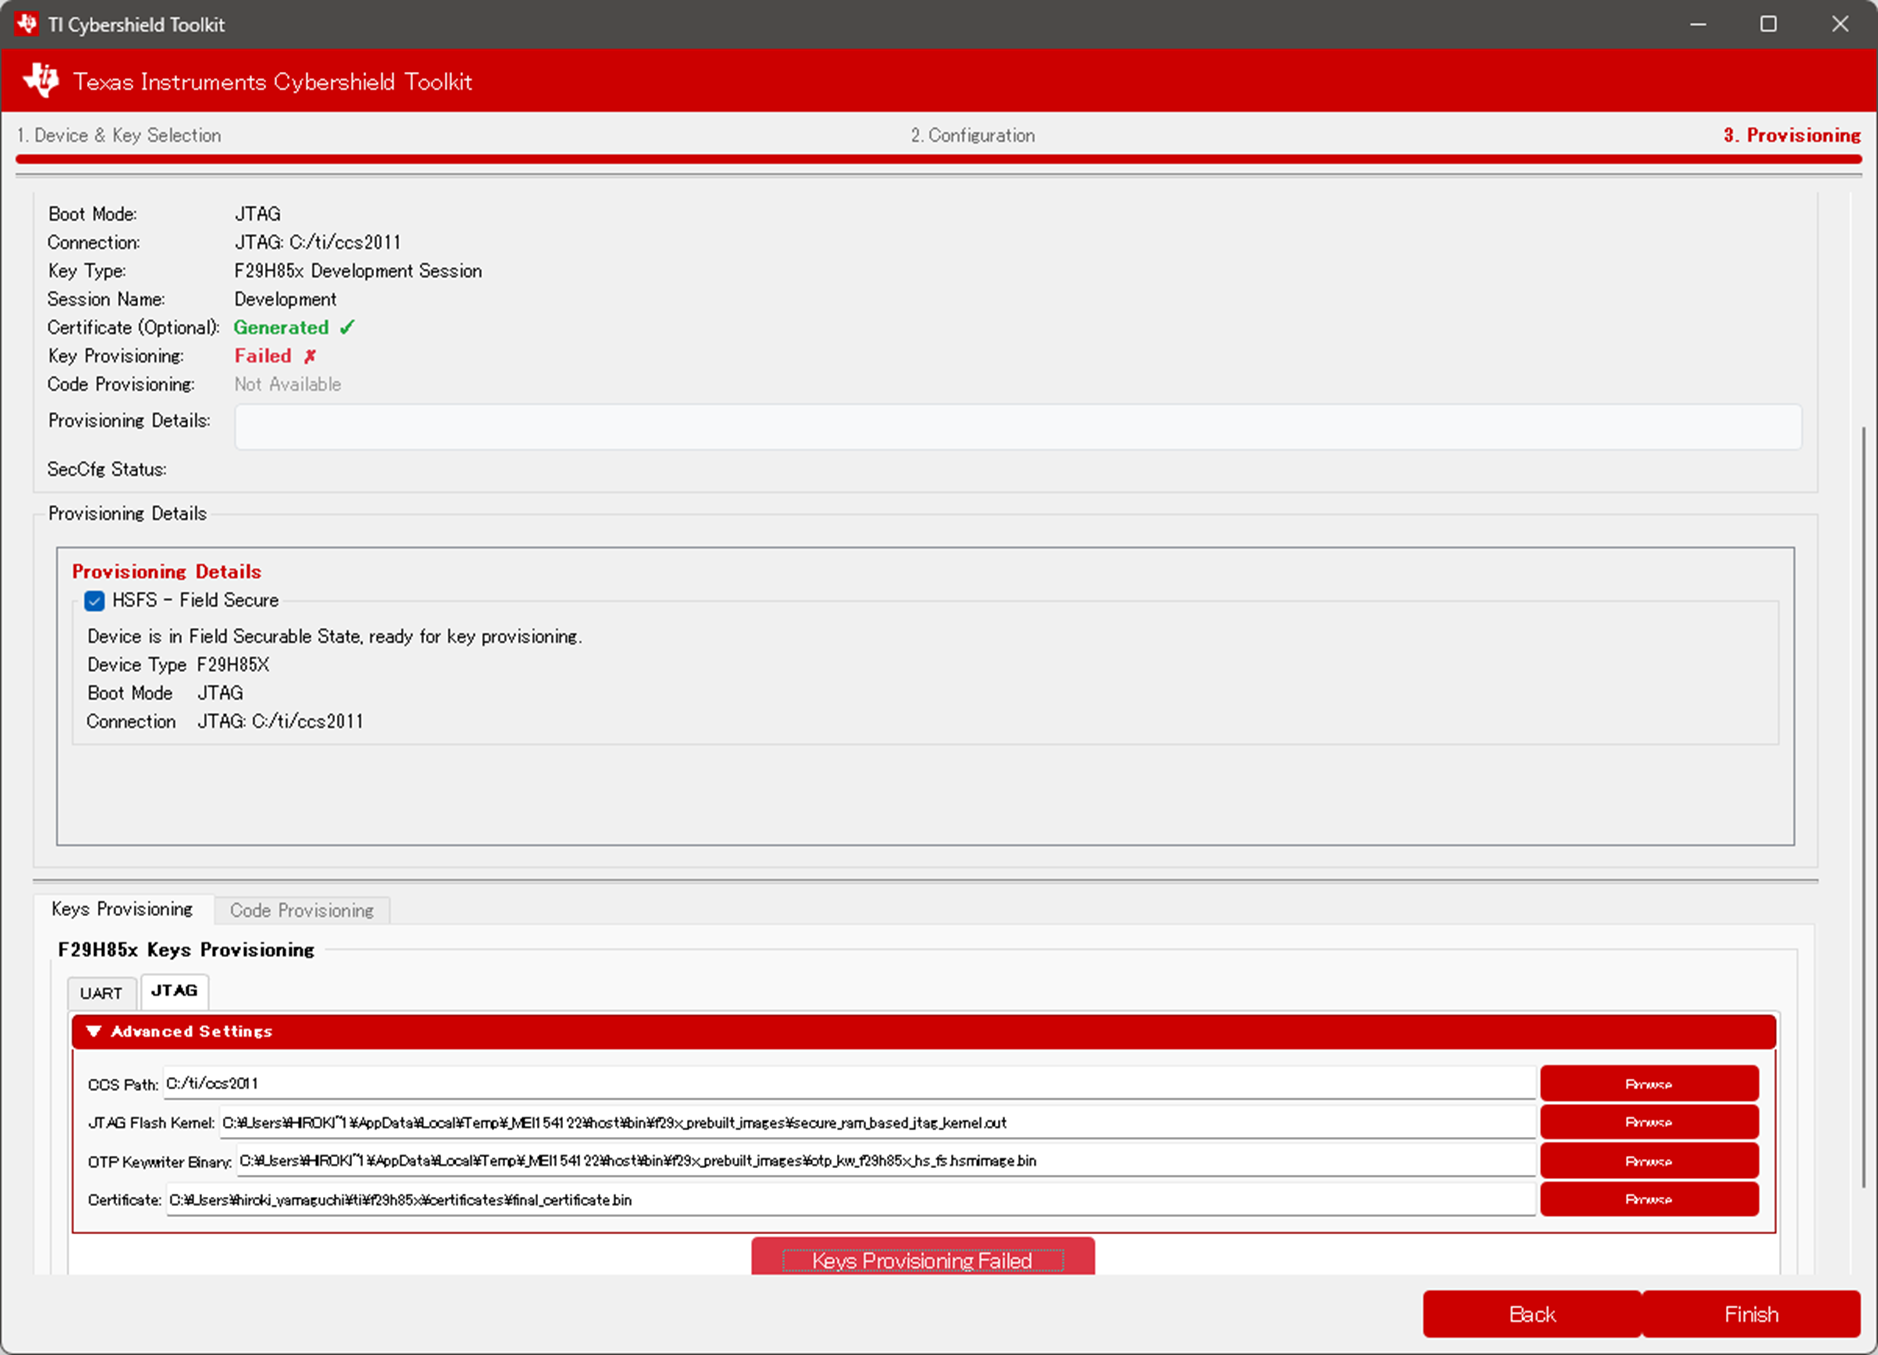Click into the Certificate path field
This screenshot has width=1878, height=1355.
(x=850, y=1200)
